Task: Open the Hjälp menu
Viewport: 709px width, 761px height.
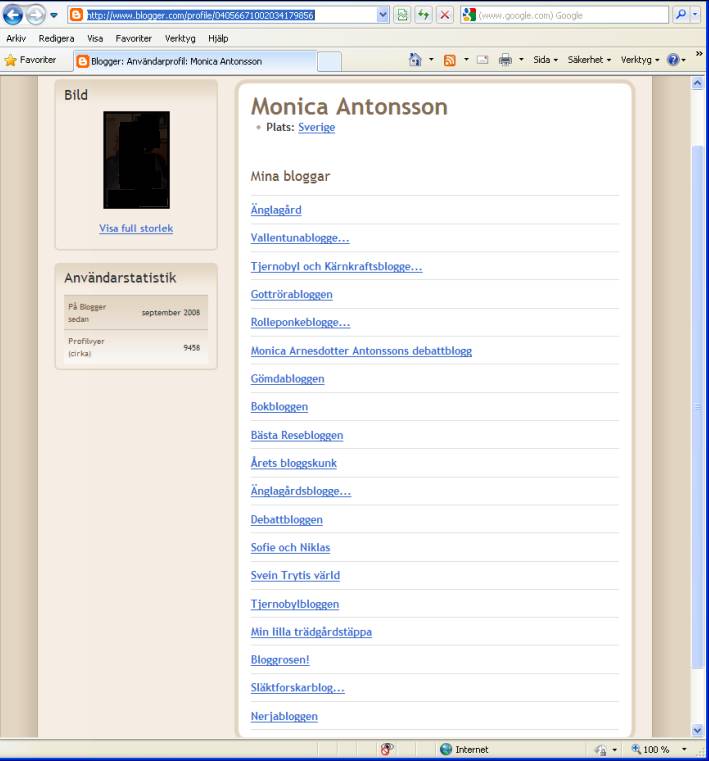Action: 218,38
